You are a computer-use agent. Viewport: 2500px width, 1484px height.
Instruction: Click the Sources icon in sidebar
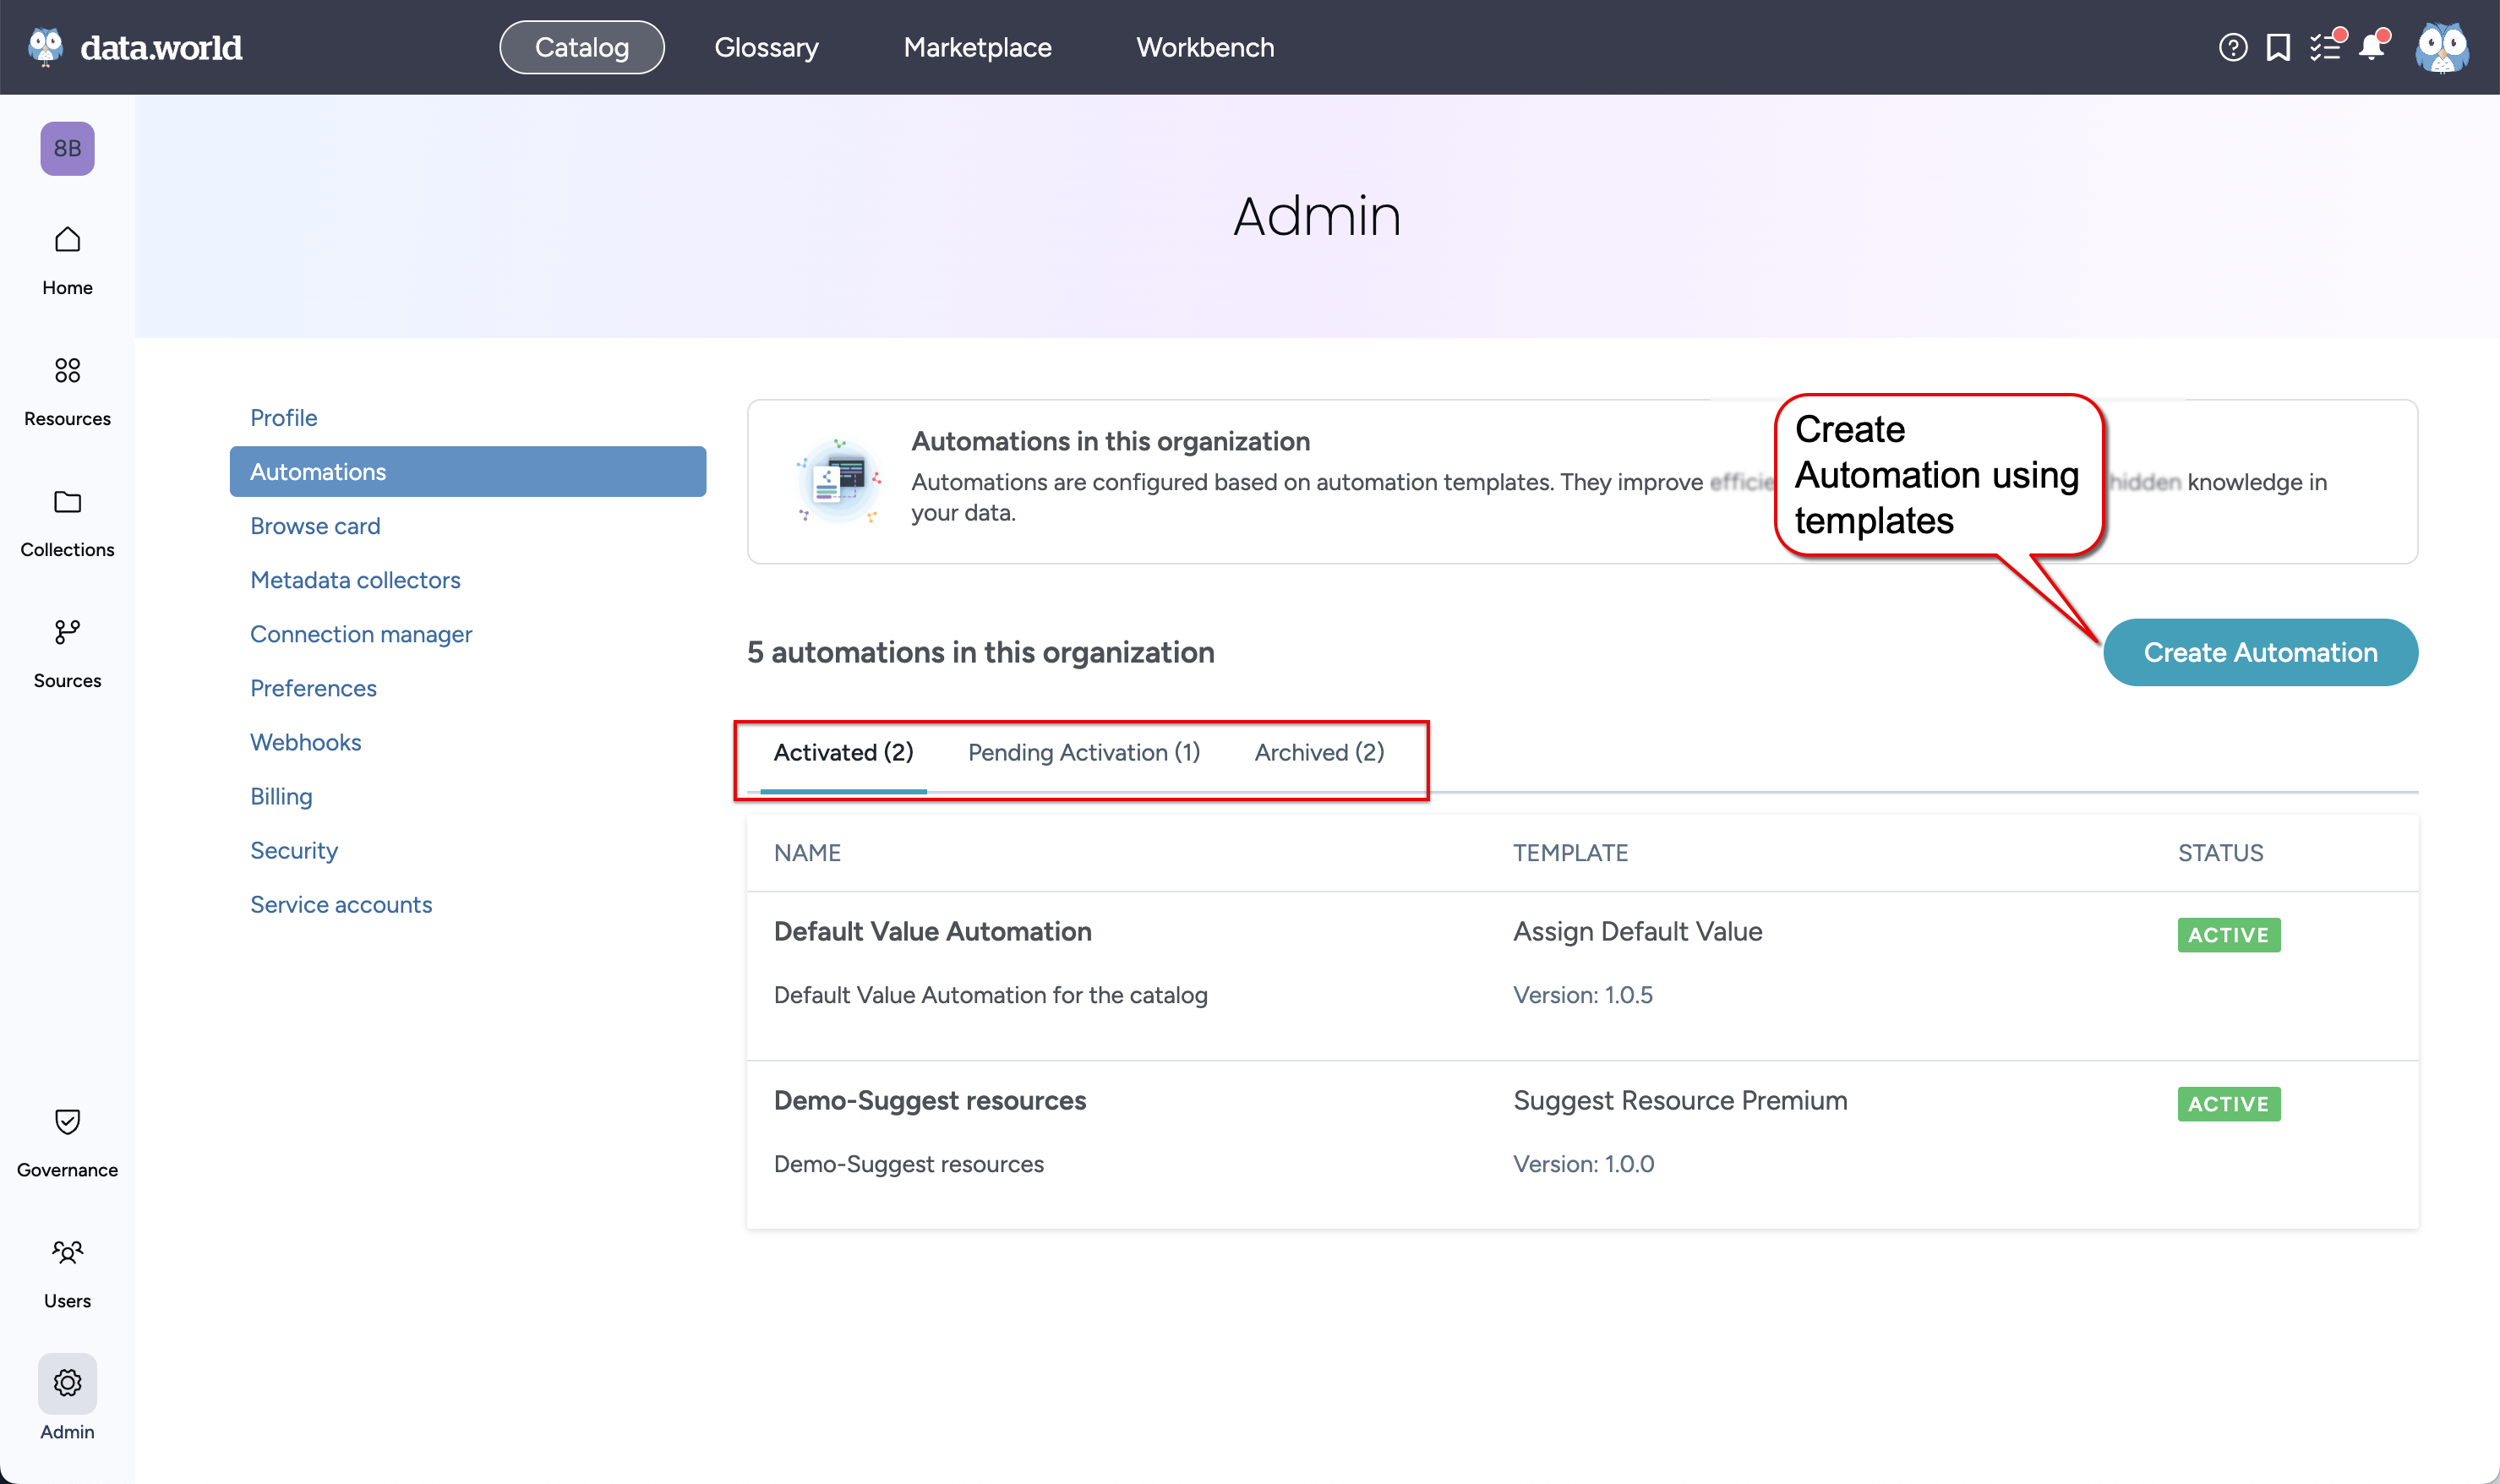[x=66, y=632]
